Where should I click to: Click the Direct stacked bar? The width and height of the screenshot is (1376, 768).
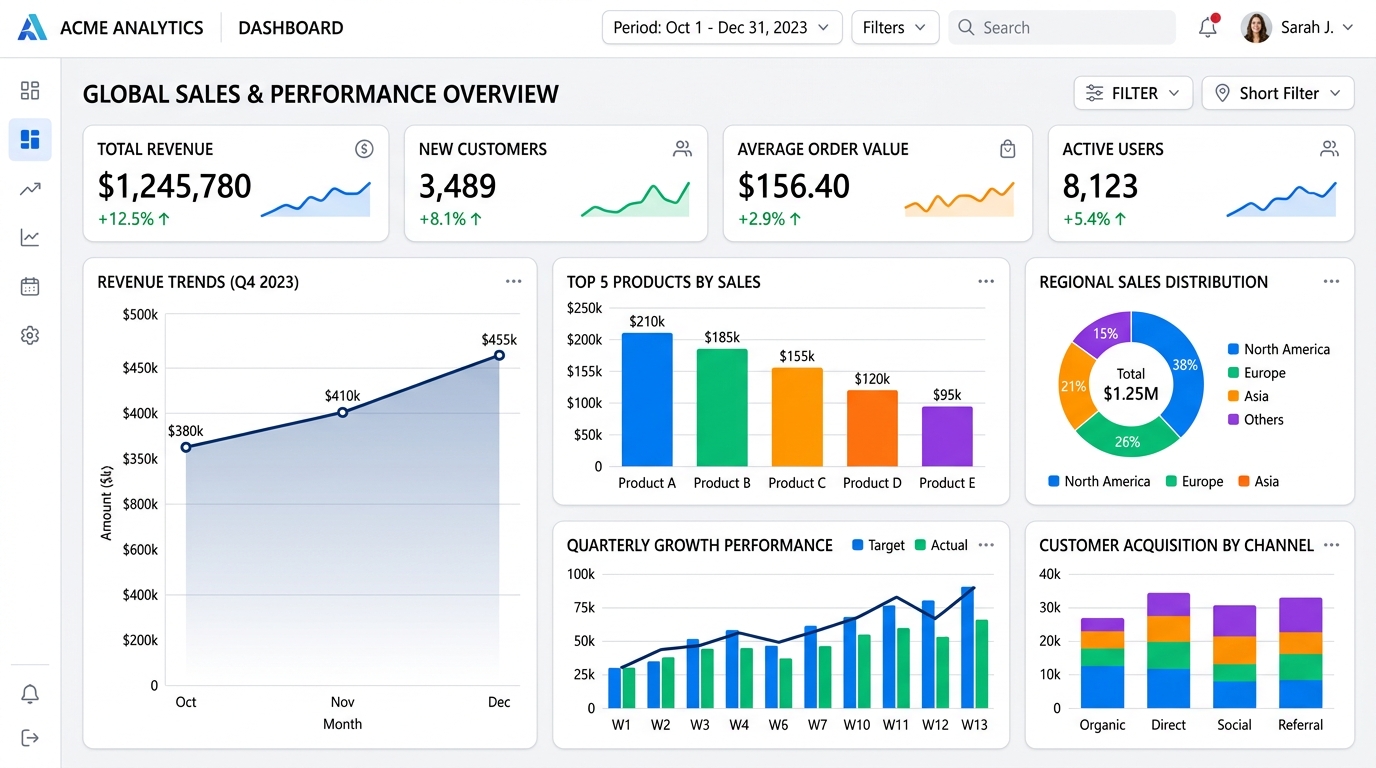[1168, 650]
